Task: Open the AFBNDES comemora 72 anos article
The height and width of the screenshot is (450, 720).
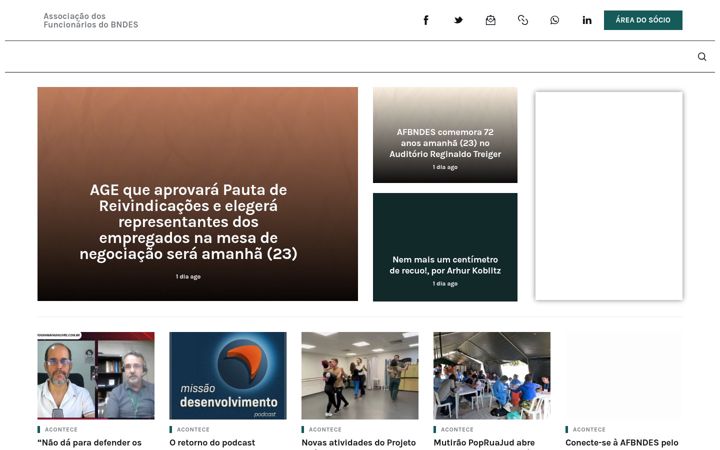Action: click(445, 143)
